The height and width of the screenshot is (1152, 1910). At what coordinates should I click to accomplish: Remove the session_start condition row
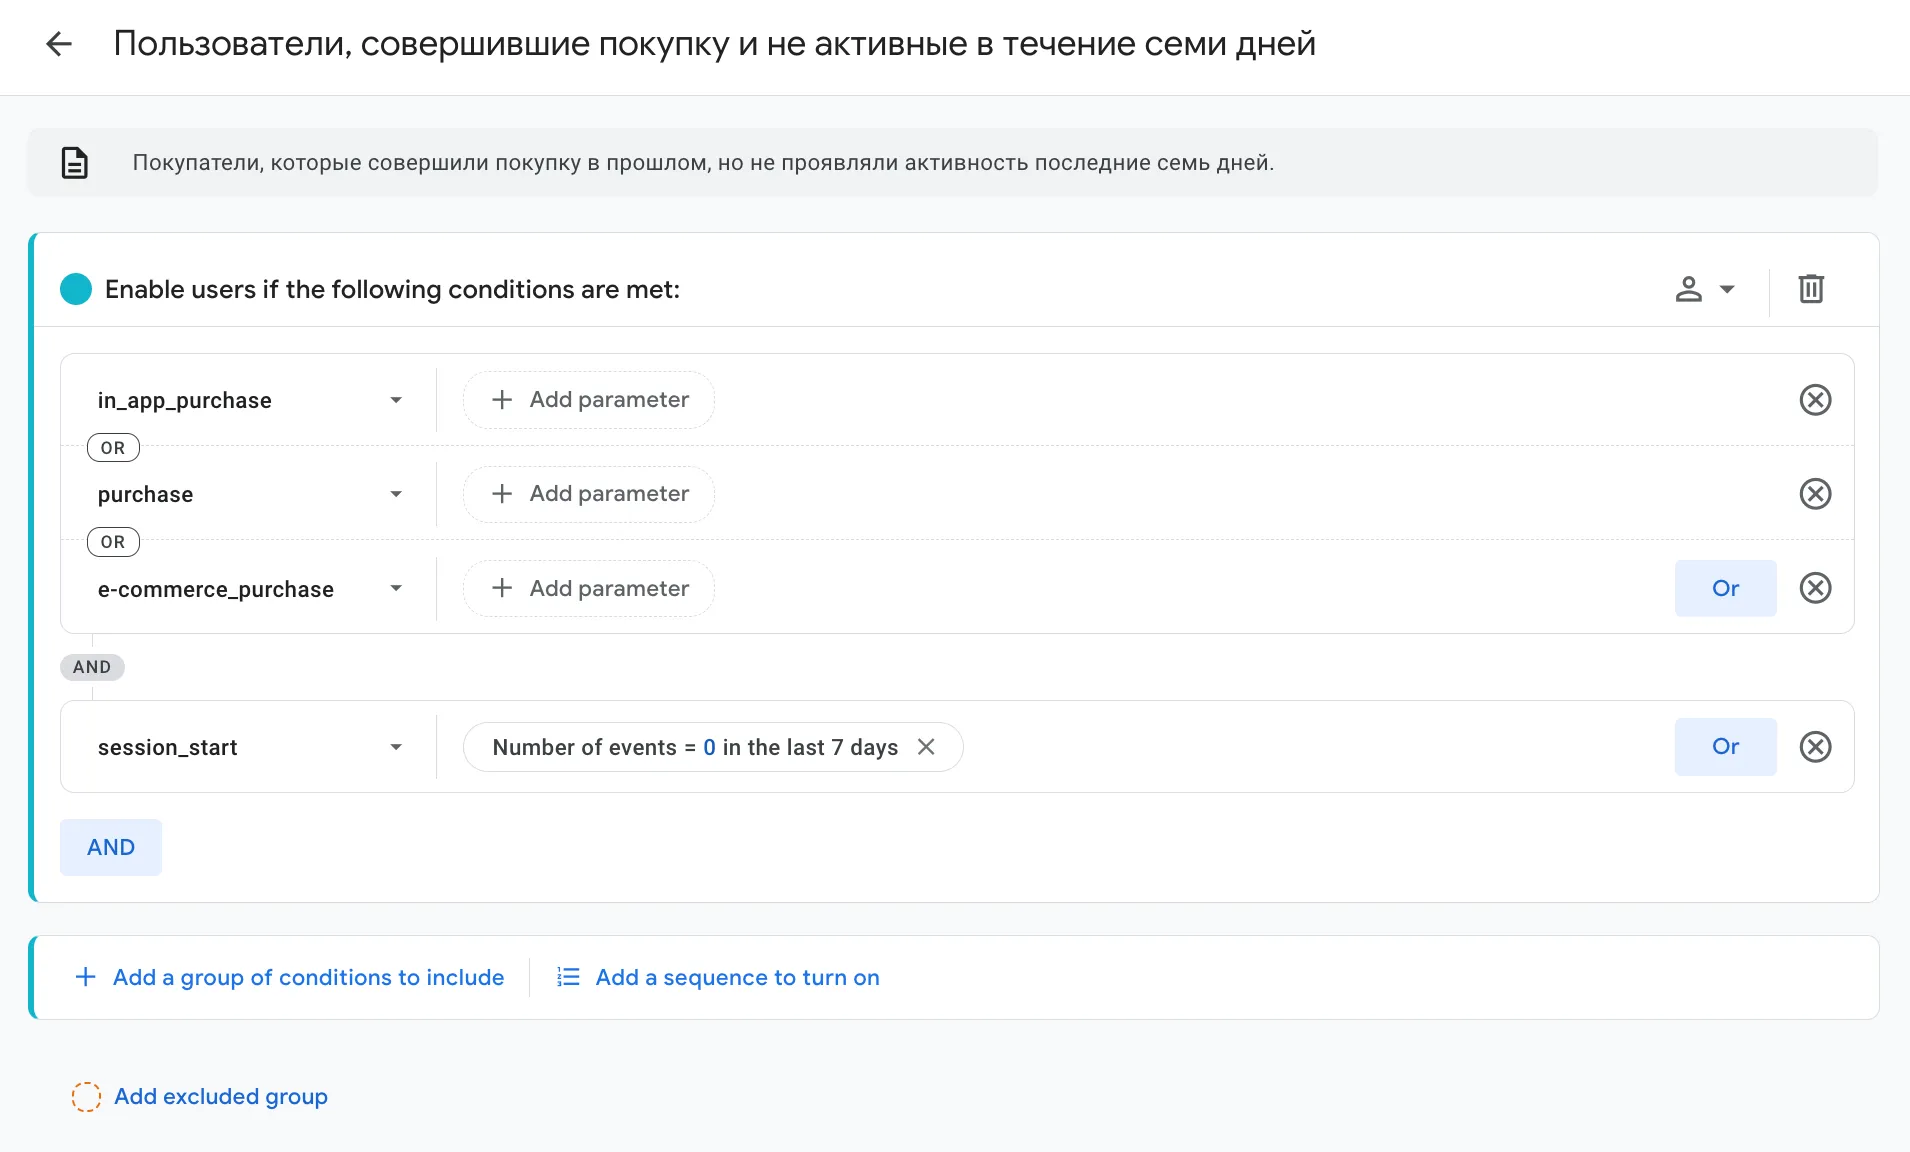pyautogui.click(x=1815, y=747)
